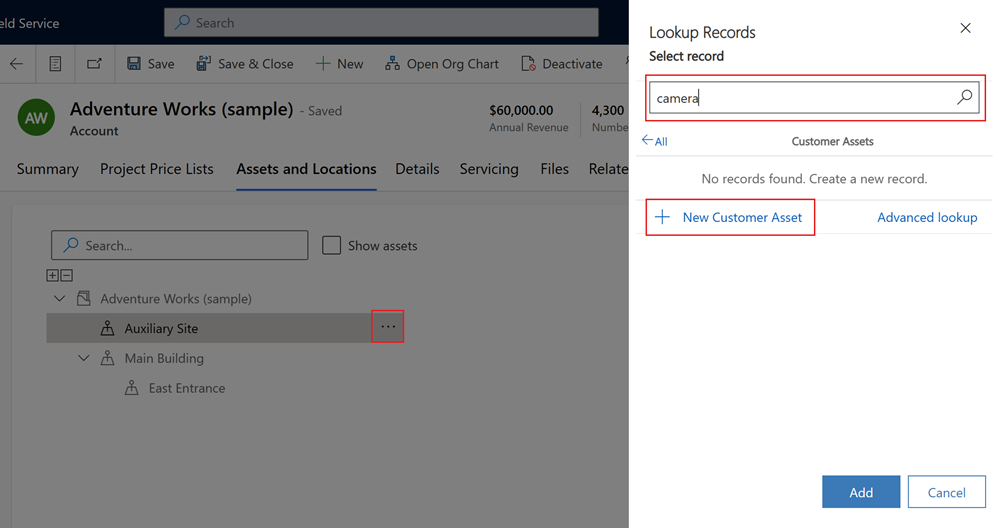Click the East Entrance location icon
The width and height of the screenshot is (1000, 528).
click(x=131, y=388)
